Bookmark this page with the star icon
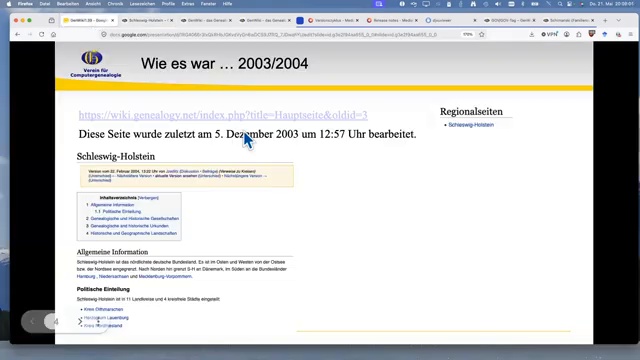640x360 pixels. [x=482, y=35]
